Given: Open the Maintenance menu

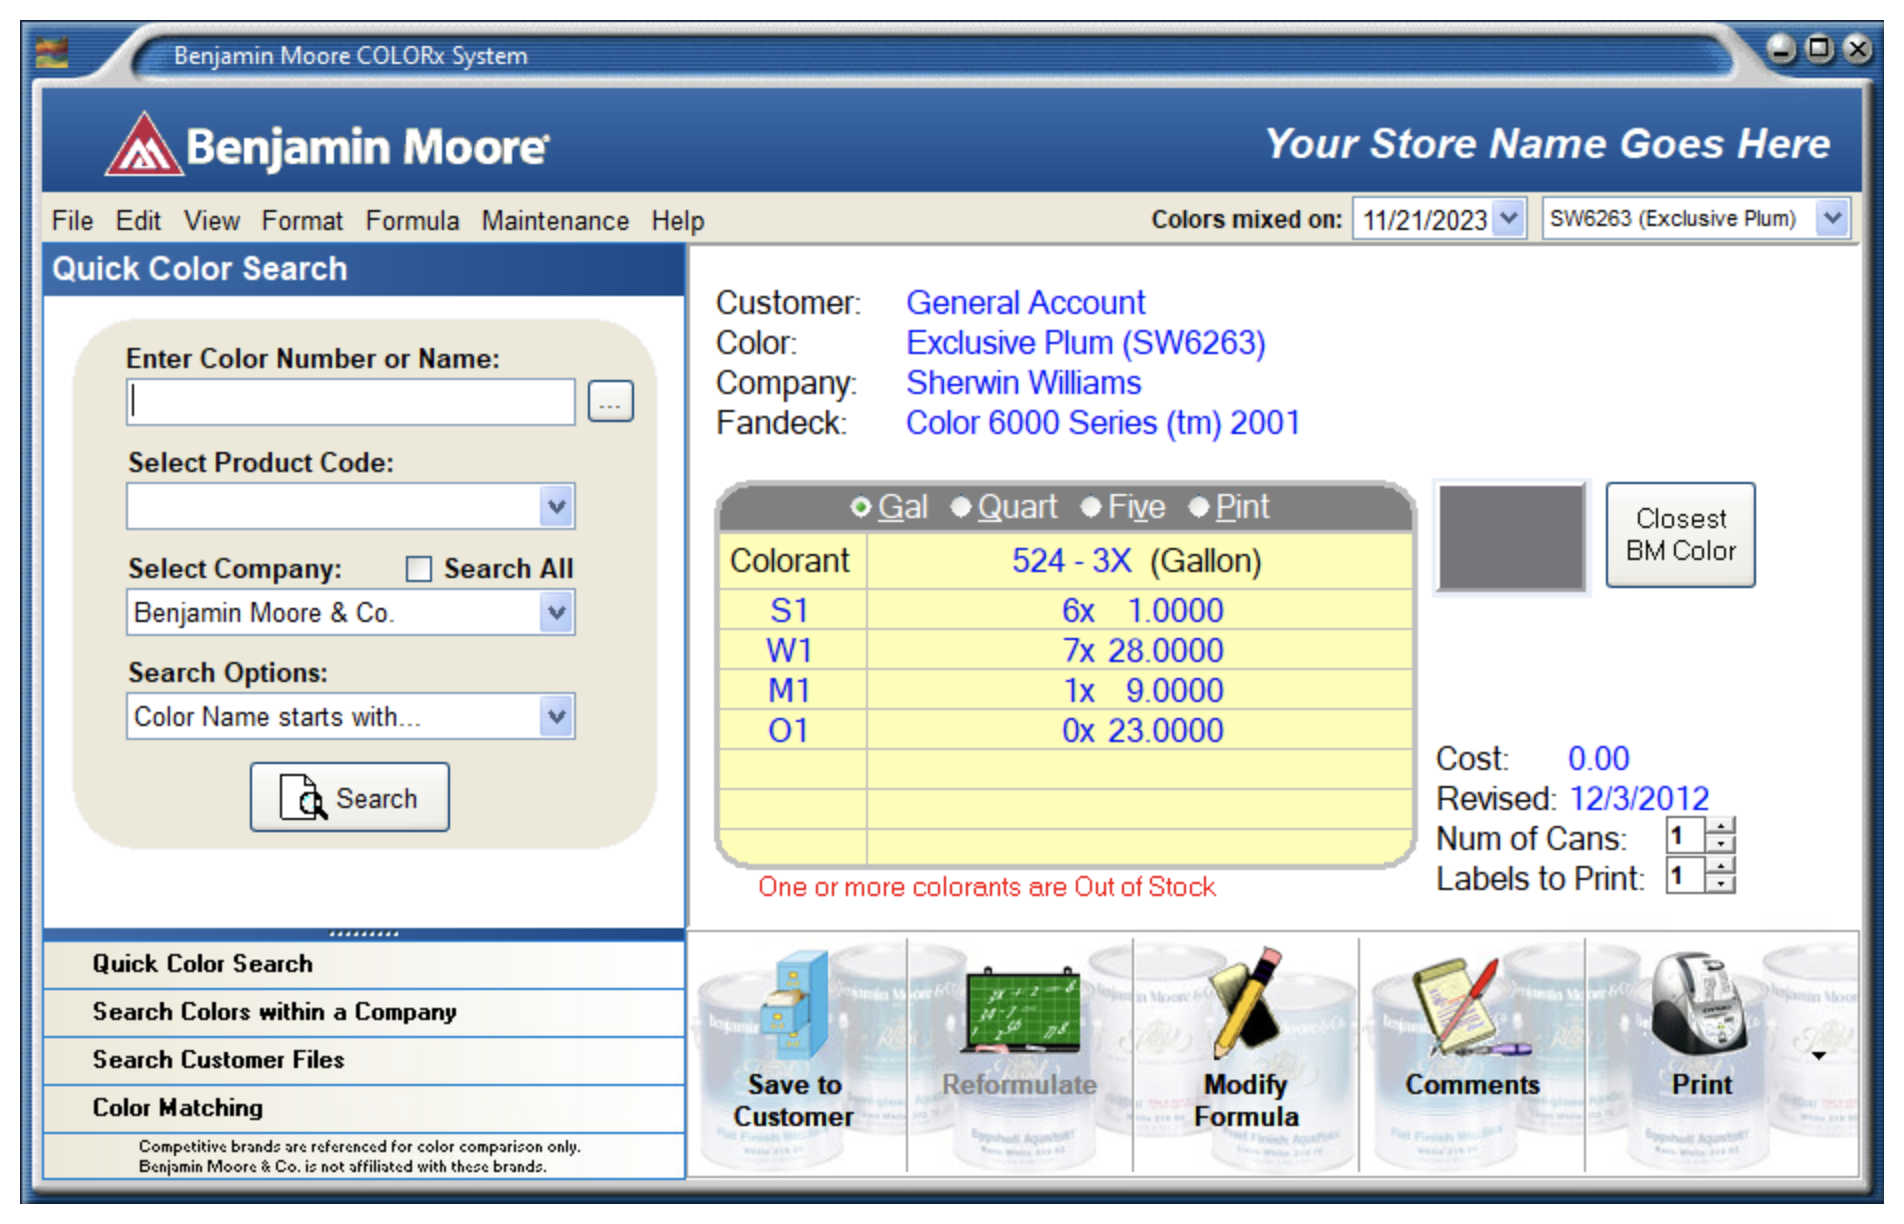Looking at the screenshot, I should pos(555,220).
